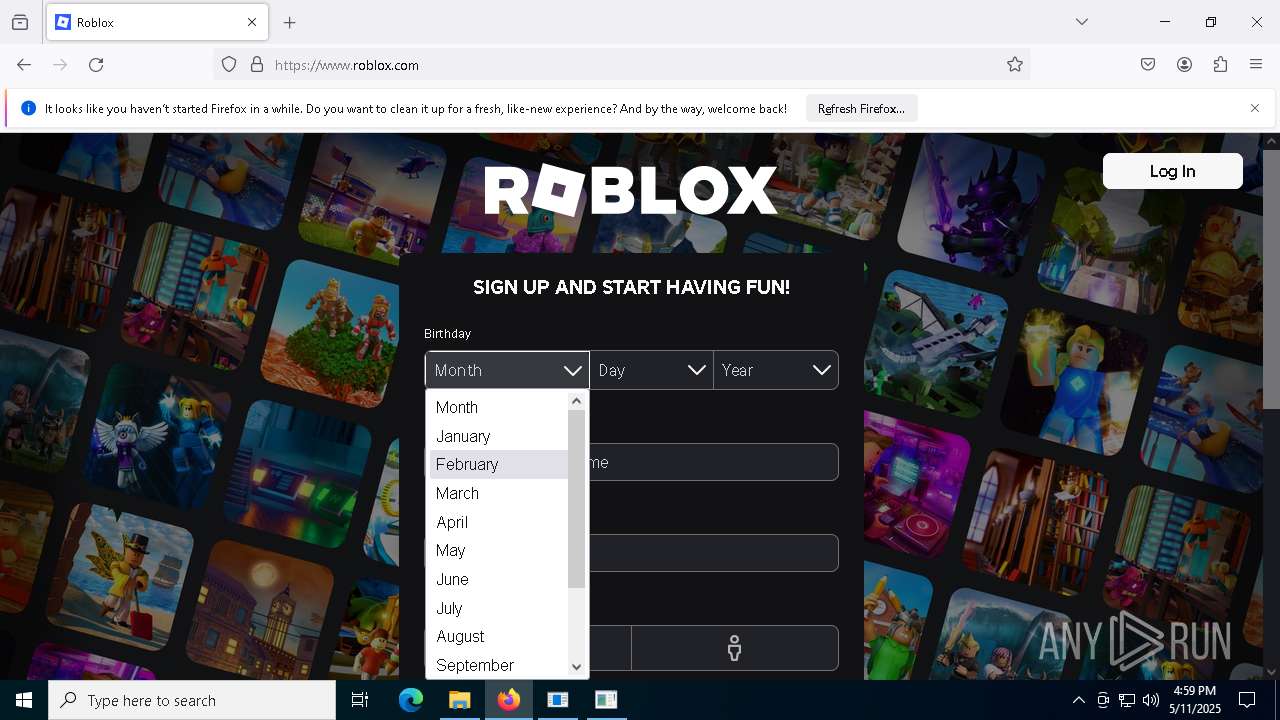Bookmark this page with the star
The image size is (1280, 720).
point(1015,65)
